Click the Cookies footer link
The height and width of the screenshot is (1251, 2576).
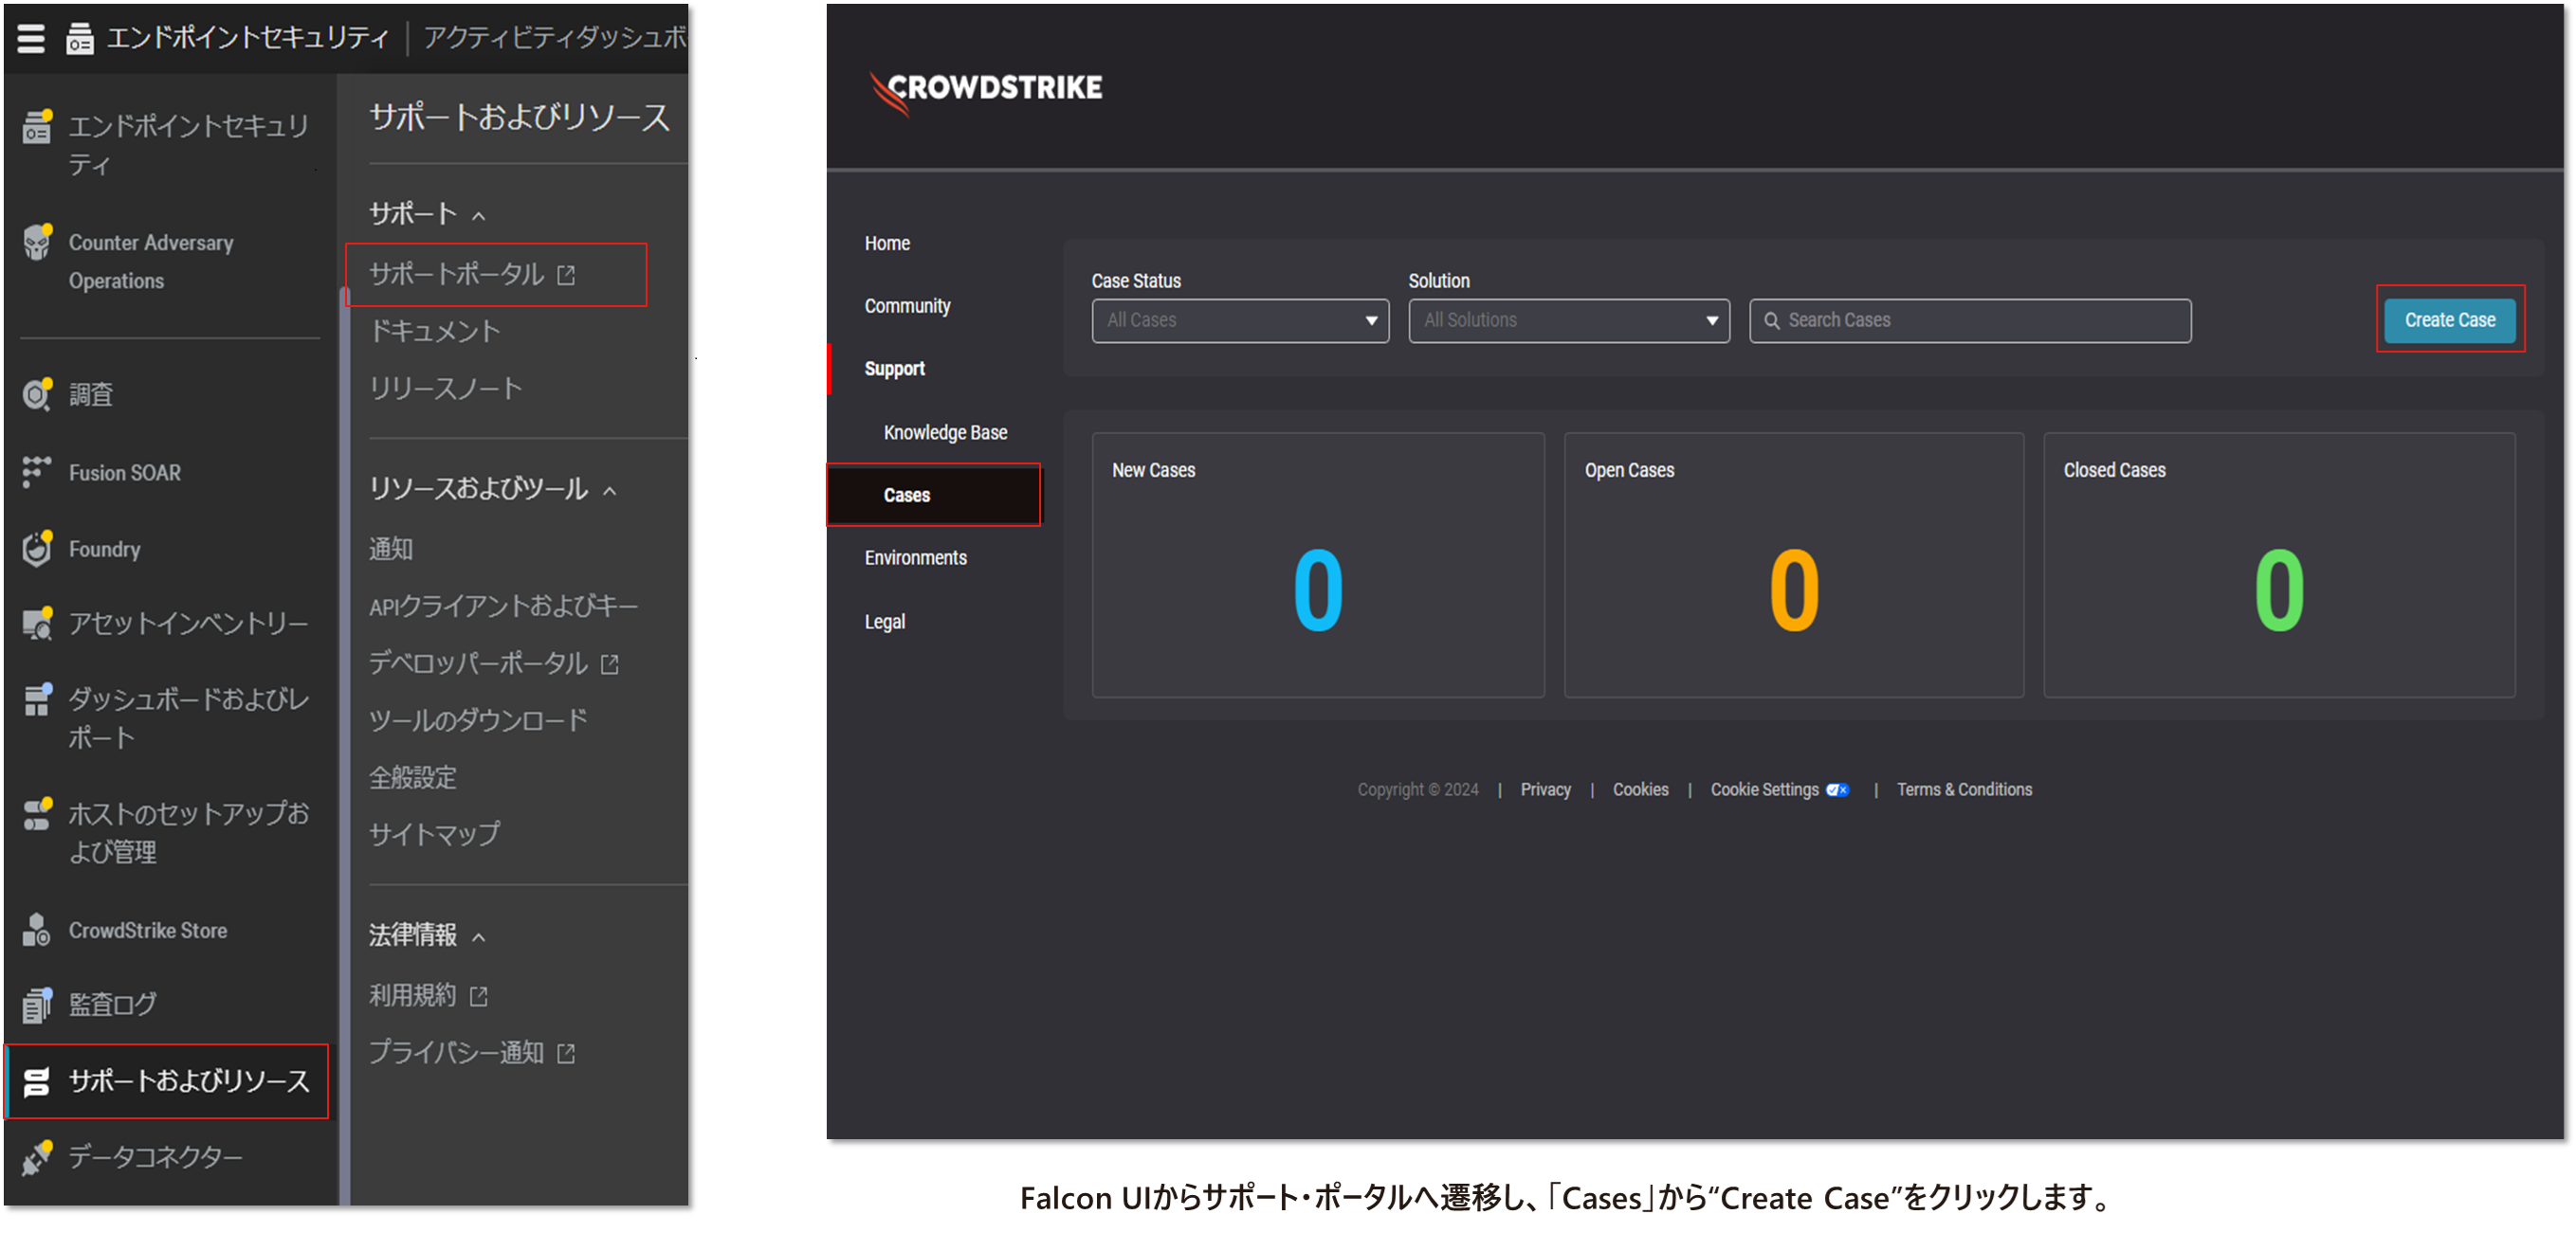point(1640,790)
